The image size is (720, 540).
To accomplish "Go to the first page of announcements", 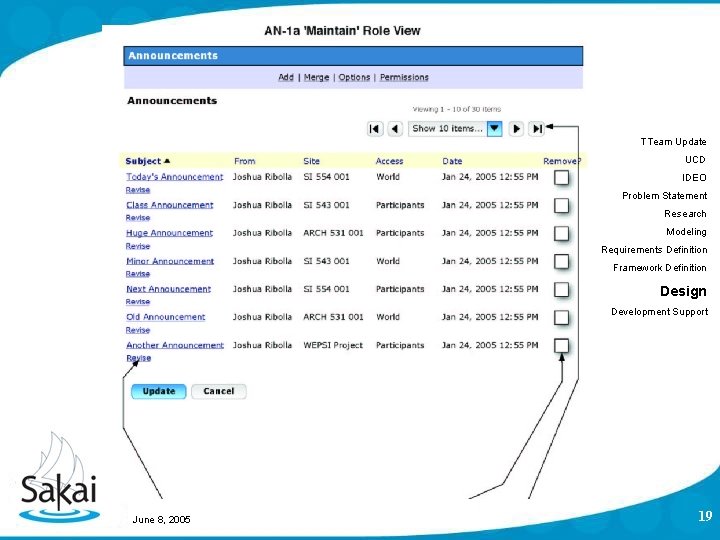I will click(375, 129).
